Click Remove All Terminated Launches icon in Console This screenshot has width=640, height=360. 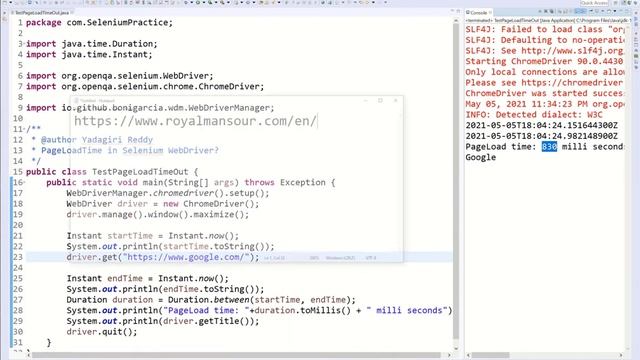[x=552, y=11]
